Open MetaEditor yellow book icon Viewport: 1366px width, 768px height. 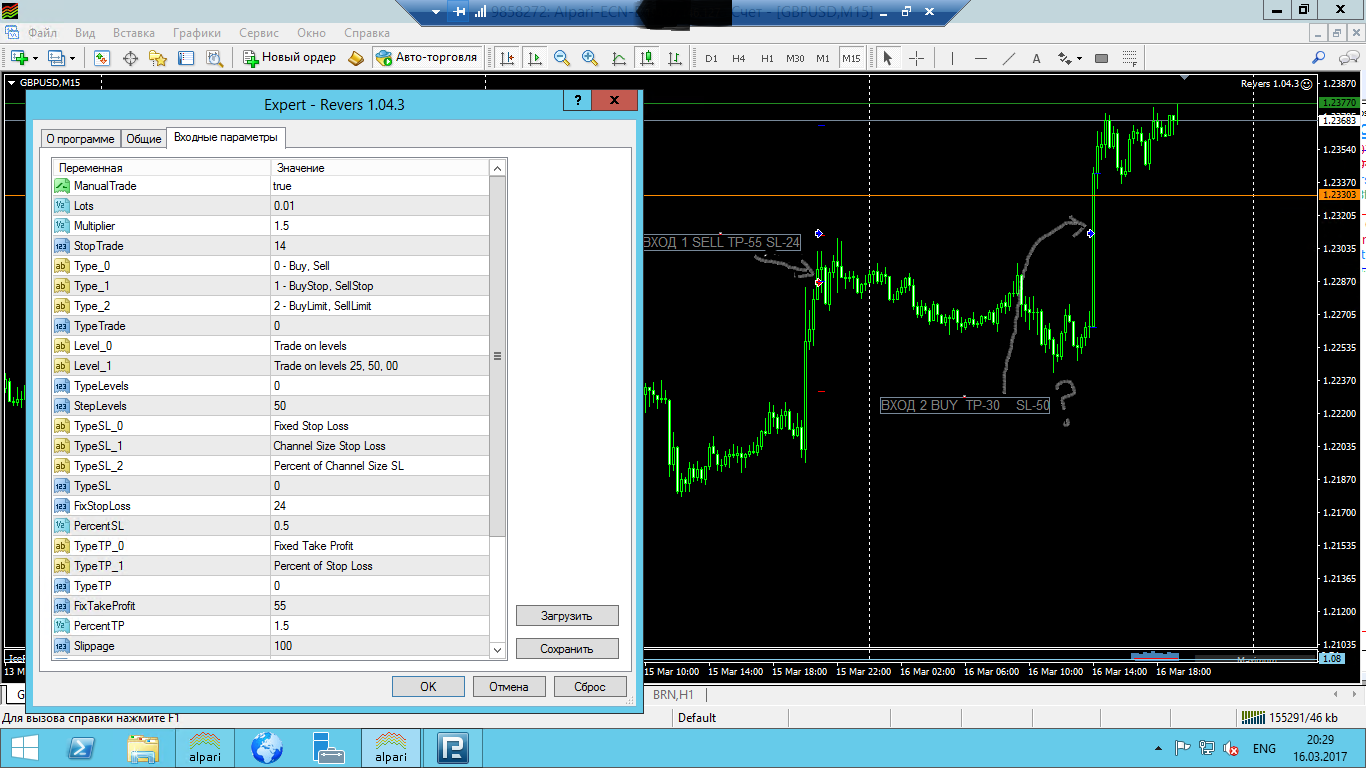(x=357, y=58)
